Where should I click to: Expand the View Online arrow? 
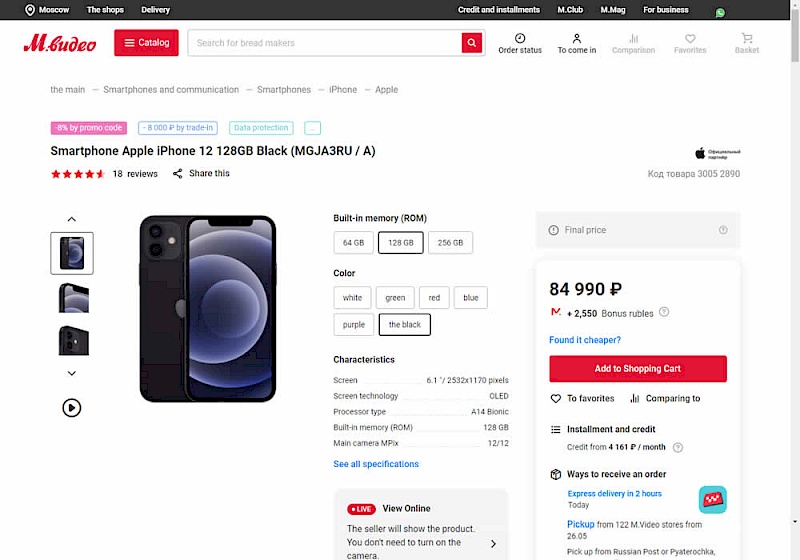[x=493, y=544]
